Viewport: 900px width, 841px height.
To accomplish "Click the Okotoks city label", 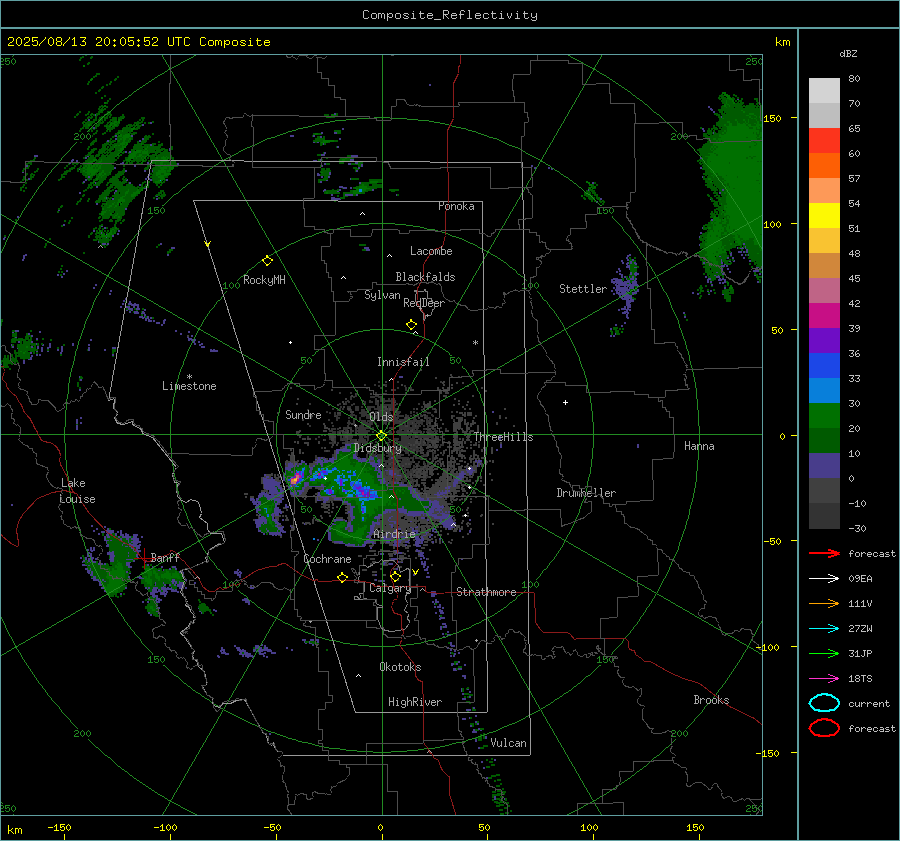I will tap(400, 667).
